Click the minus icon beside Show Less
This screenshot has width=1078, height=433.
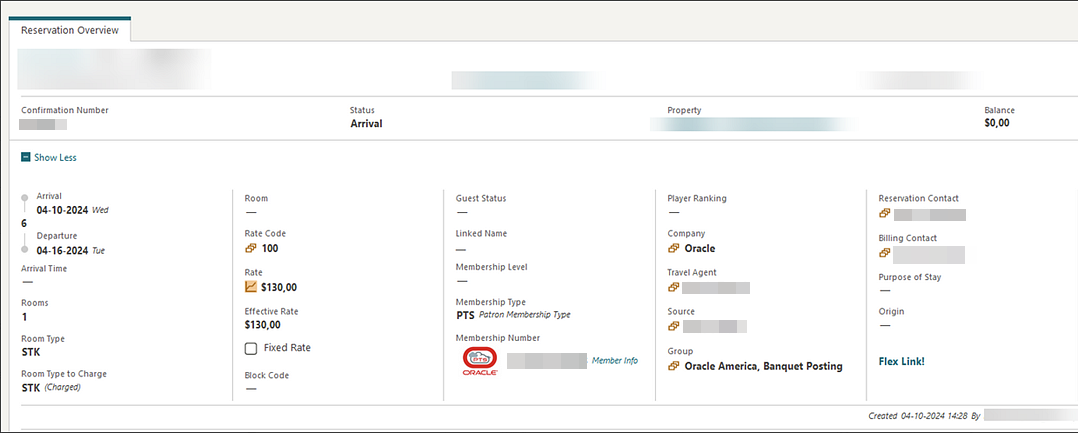pyautogui.click(x=25, y=157)
